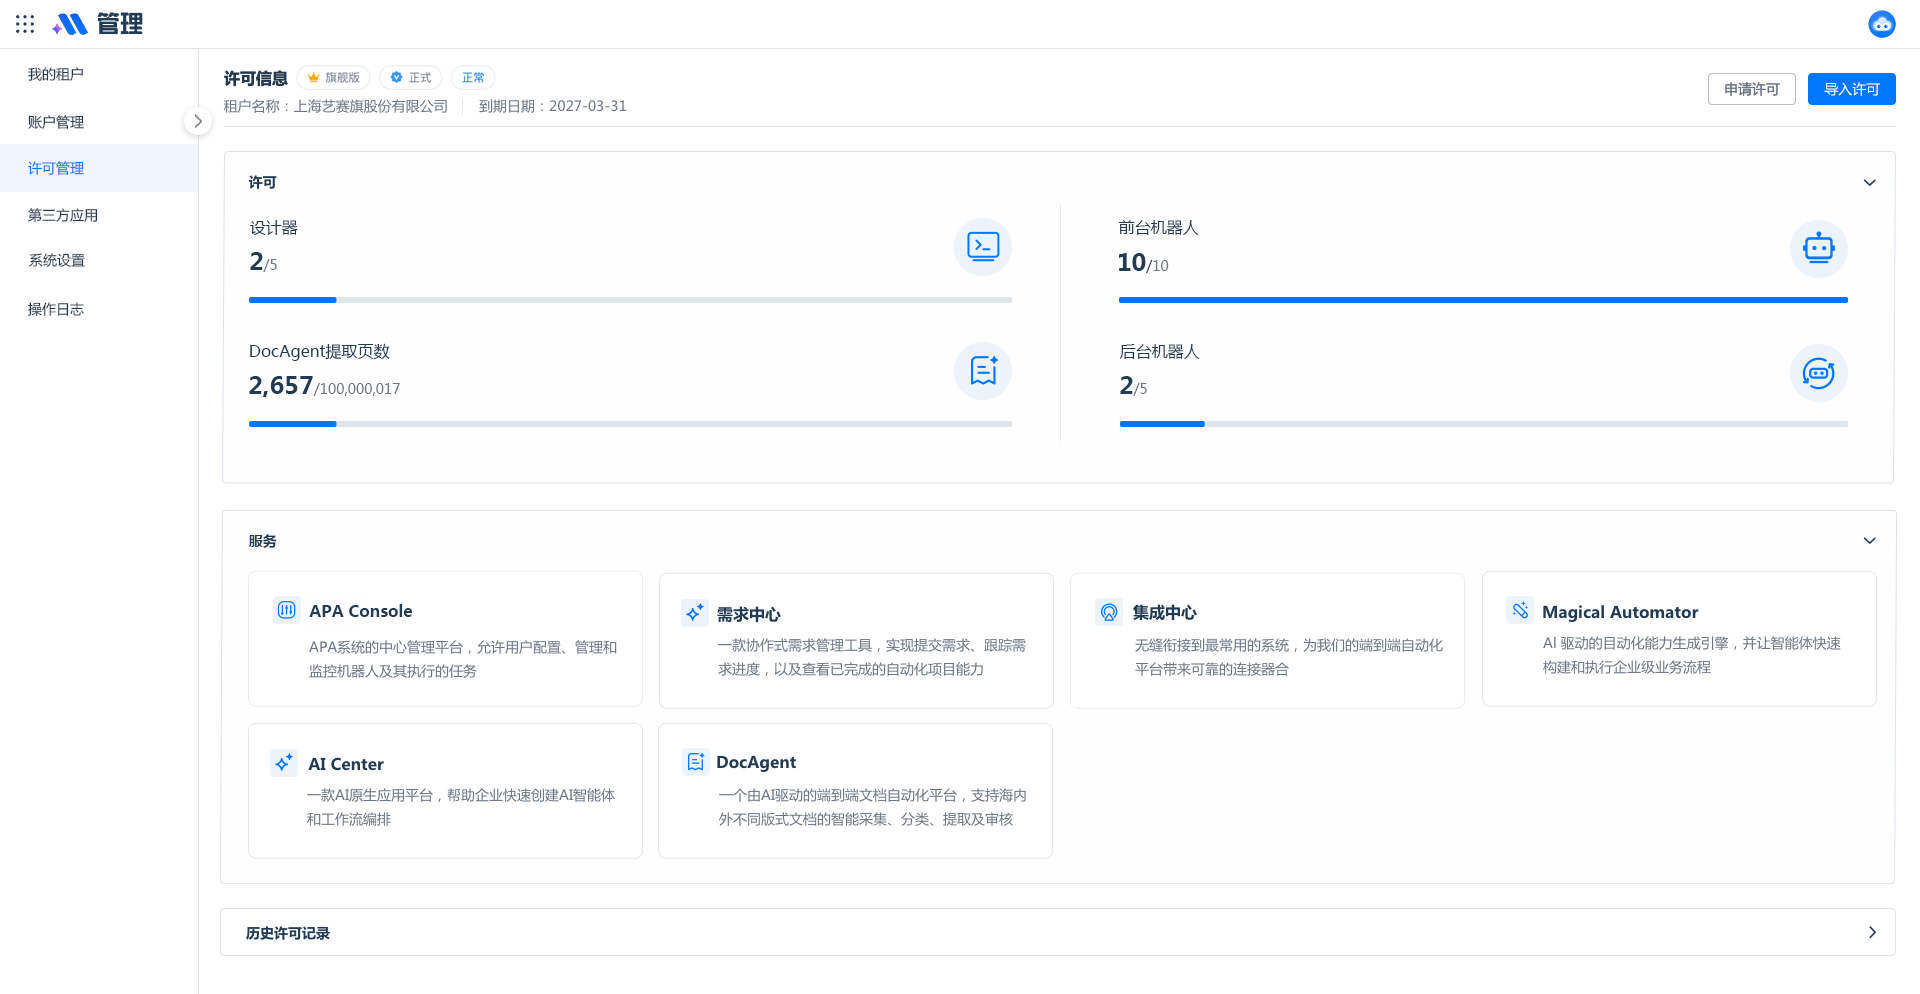Expand the 历史许可记录 chevron
Image resolution: width=1920 pixels, height=994 pixels.
point(1872,932)
